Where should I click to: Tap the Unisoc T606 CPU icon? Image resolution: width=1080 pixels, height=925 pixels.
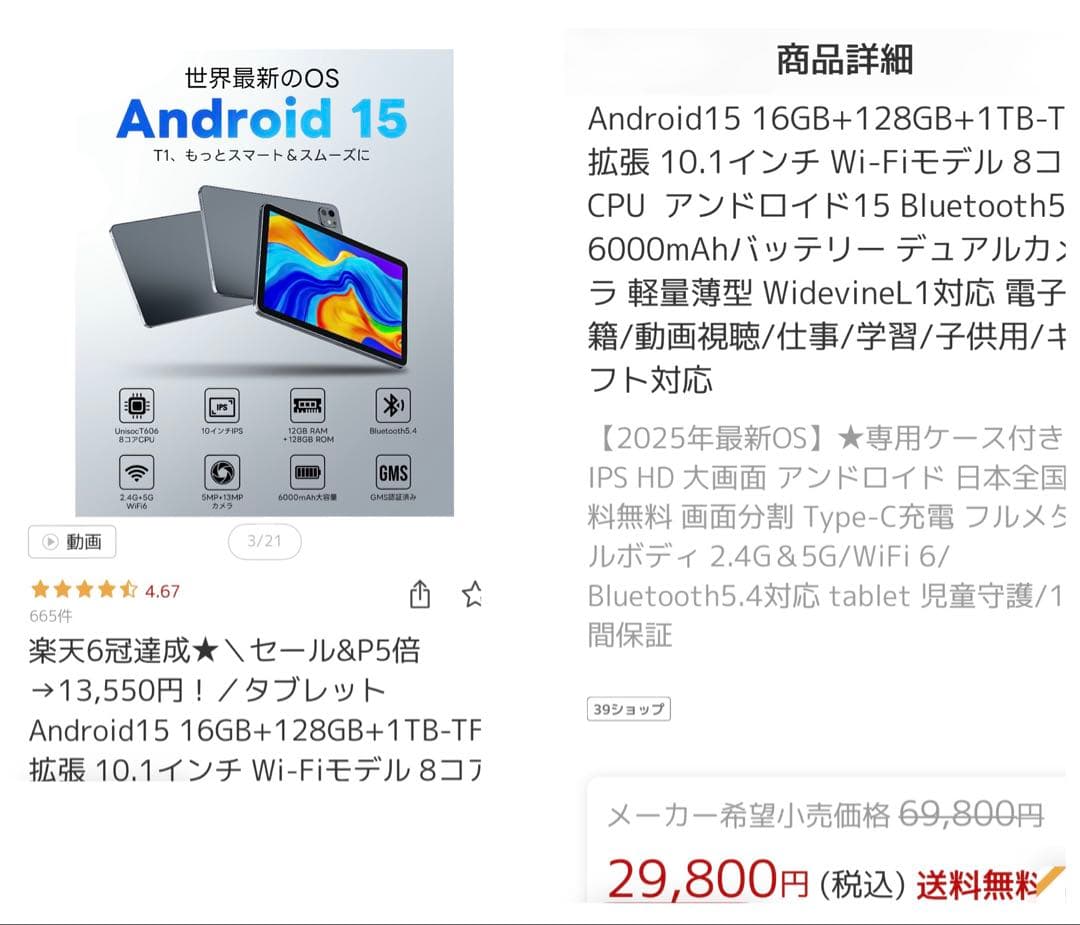[136, 406]
